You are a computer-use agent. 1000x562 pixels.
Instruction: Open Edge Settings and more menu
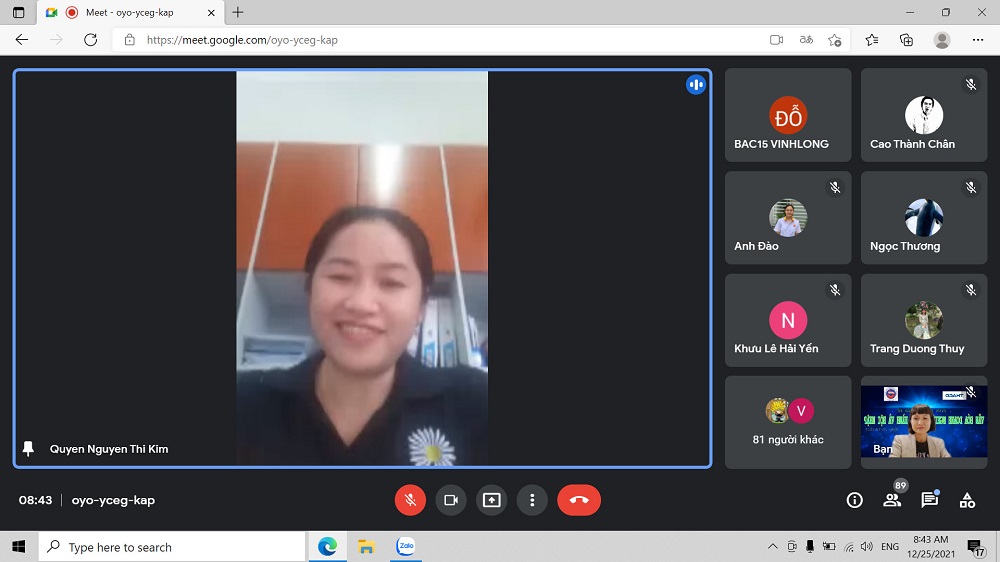[978, 40]
